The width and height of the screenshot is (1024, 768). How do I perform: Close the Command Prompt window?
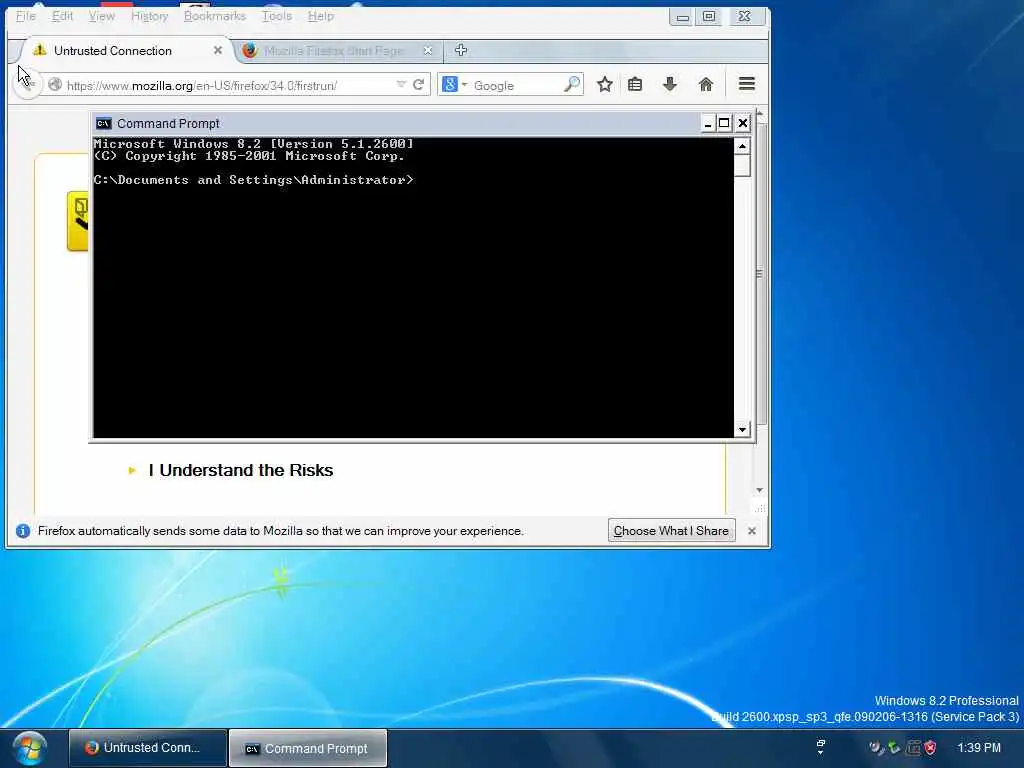tap(743, 123)
